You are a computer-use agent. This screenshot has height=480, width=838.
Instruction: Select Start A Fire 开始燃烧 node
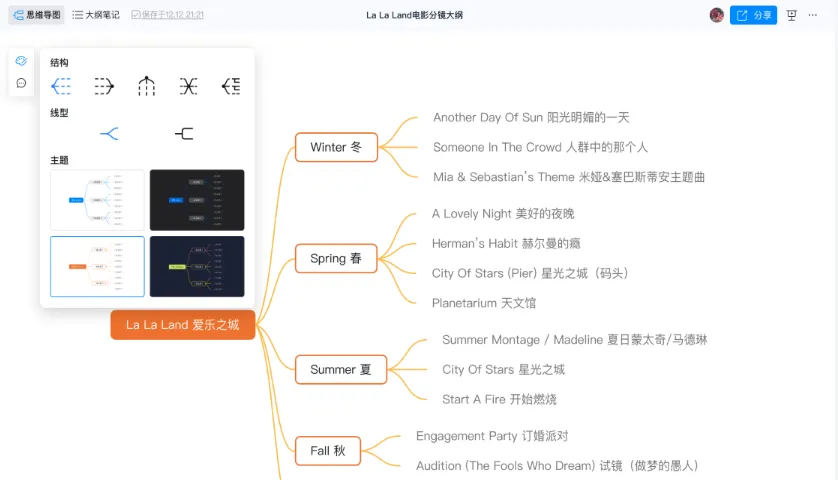(499, 399)
